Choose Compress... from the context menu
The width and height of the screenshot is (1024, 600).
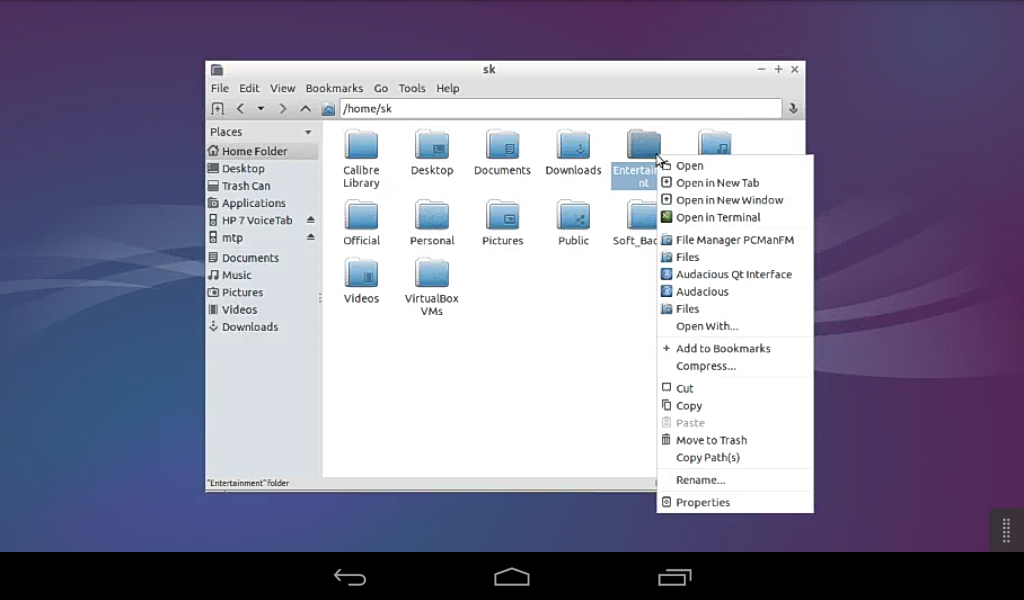pyautogui.click(x=735, y=366)
